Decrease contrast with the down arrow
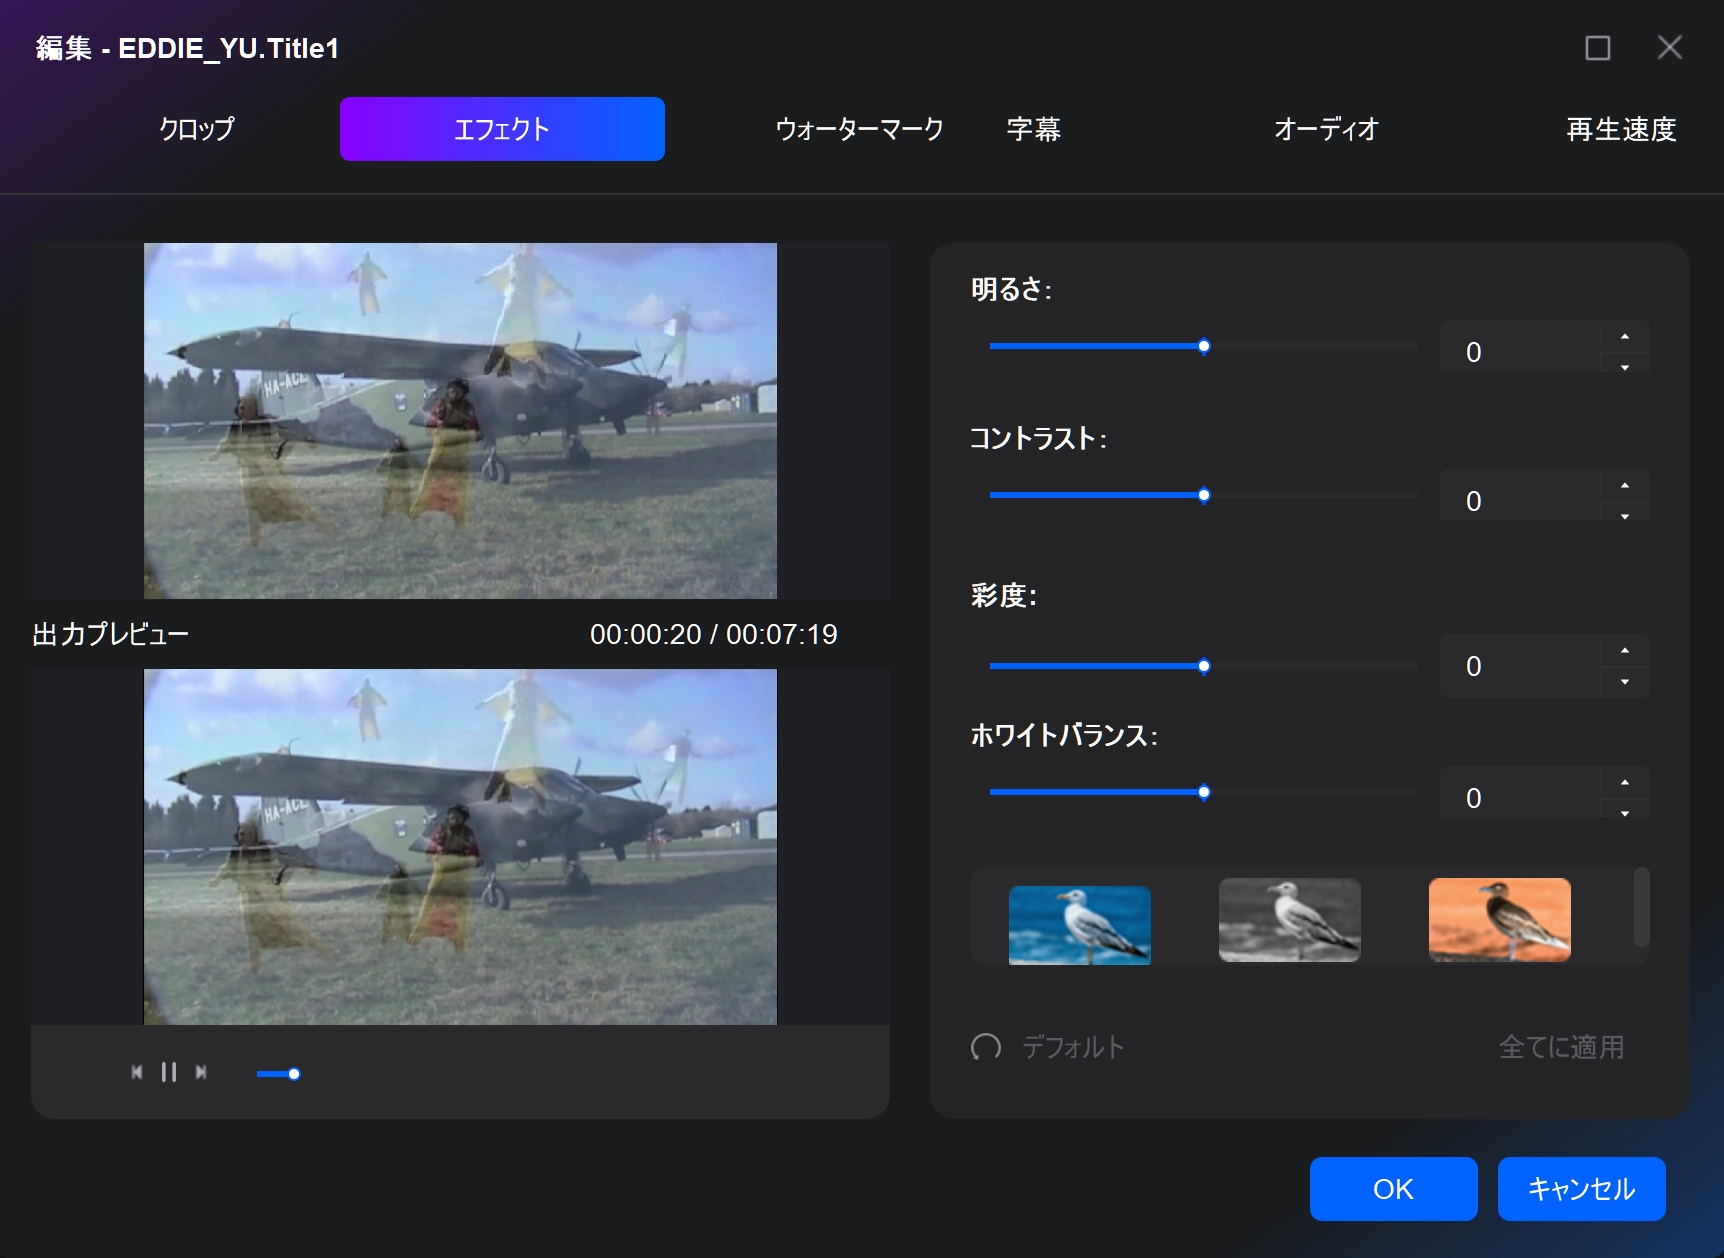 [x=1625, y=516]
